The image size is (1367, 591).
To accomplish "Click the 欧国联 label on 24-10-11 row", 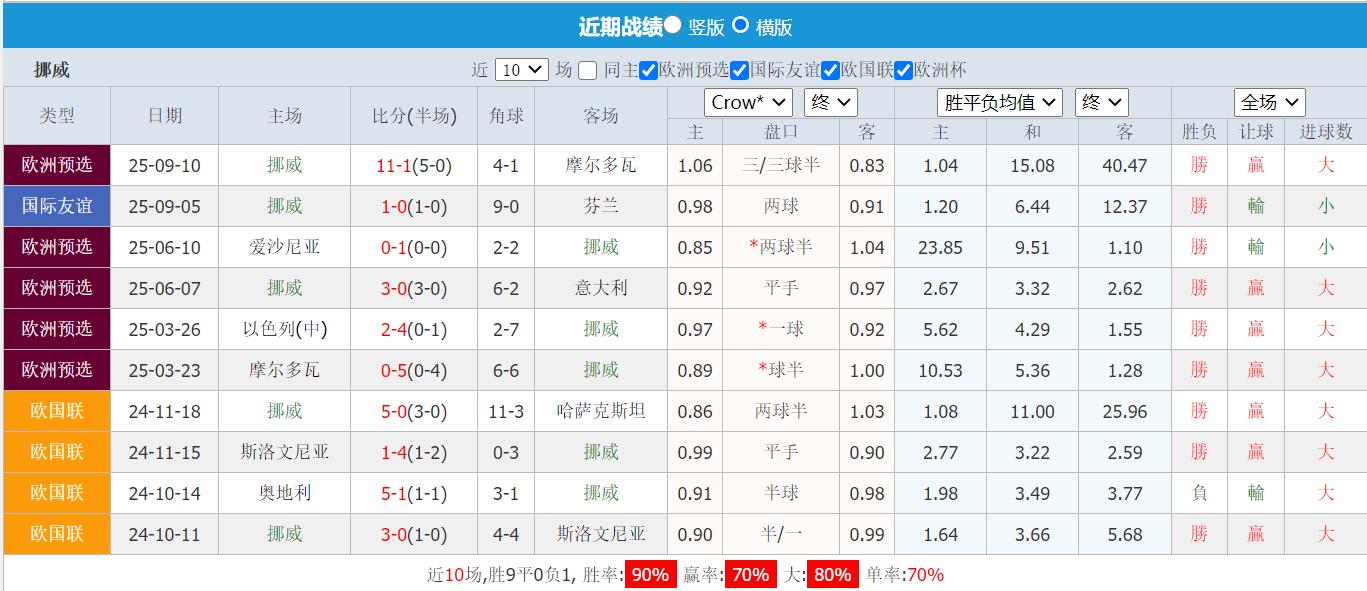I will [x=56, y=534].
